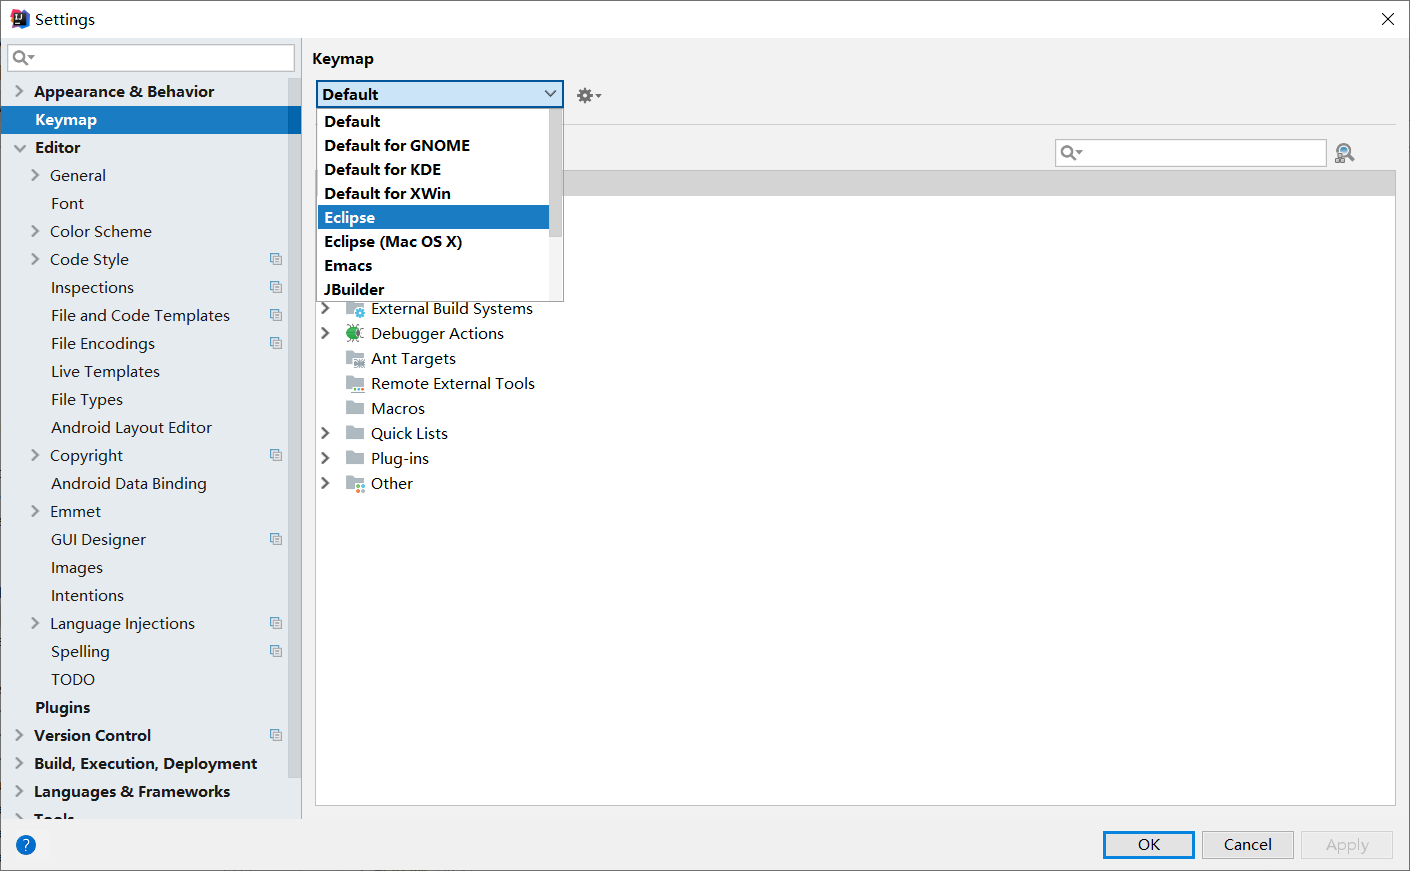1410x871 pixels.
Task: Expand the Debugger Actions keymap group
Action: (x=325, y=333)
